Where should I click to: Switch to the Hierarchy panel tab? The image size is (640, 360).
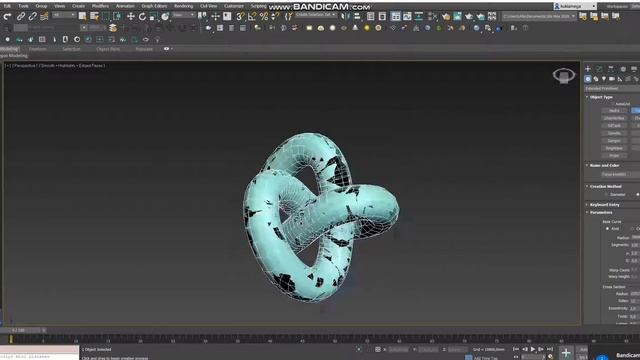pos(611,69)
